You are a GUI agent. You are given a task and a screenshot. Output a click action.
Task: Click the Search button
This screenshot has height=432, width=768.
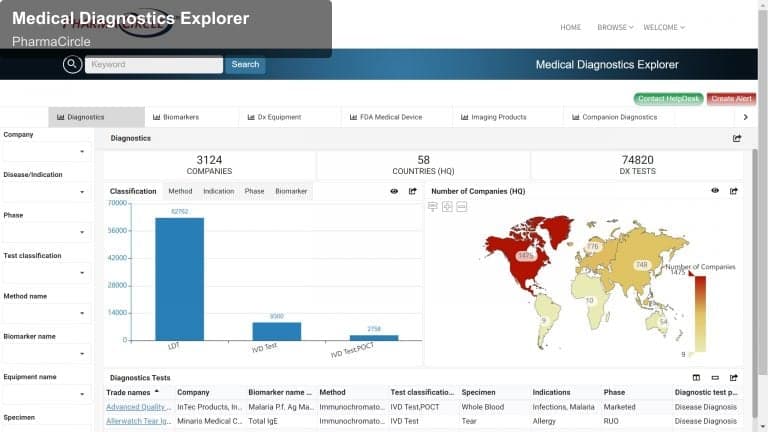pos(245,65)
